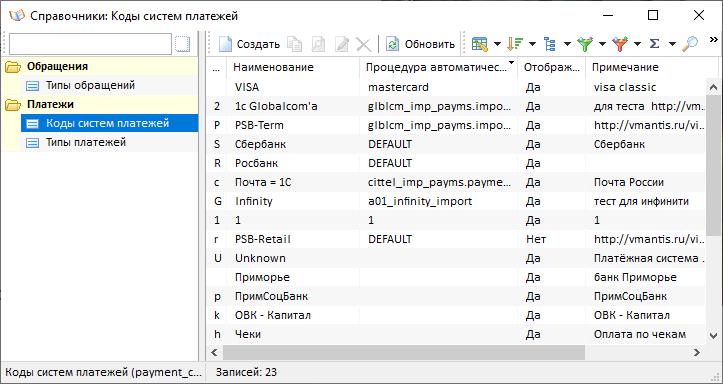The height and width of the screenshot is (384, 723).
Task: Select Обращения folder in tree
Action: tap(57, 66)
